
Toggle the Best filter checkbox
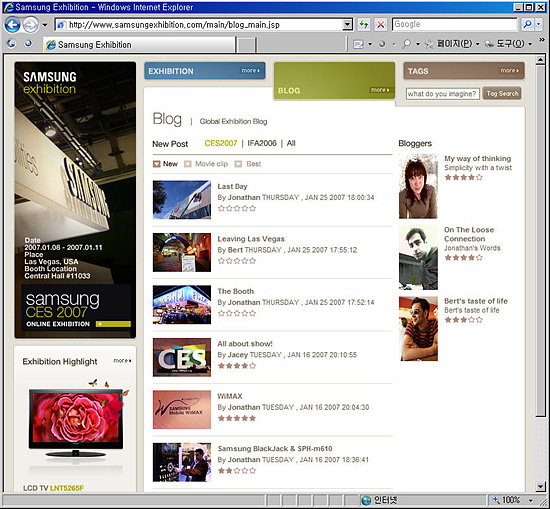[238, 164]
